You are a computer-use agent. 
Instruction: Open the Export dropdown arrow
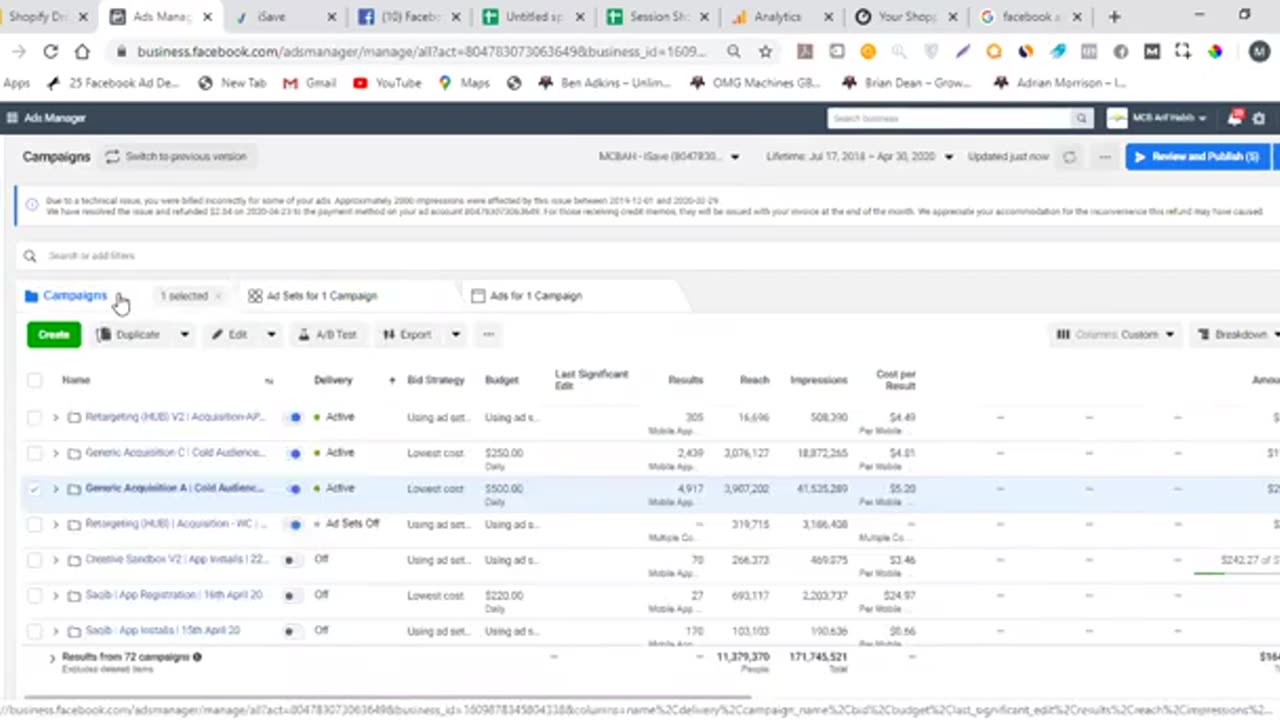455,335
